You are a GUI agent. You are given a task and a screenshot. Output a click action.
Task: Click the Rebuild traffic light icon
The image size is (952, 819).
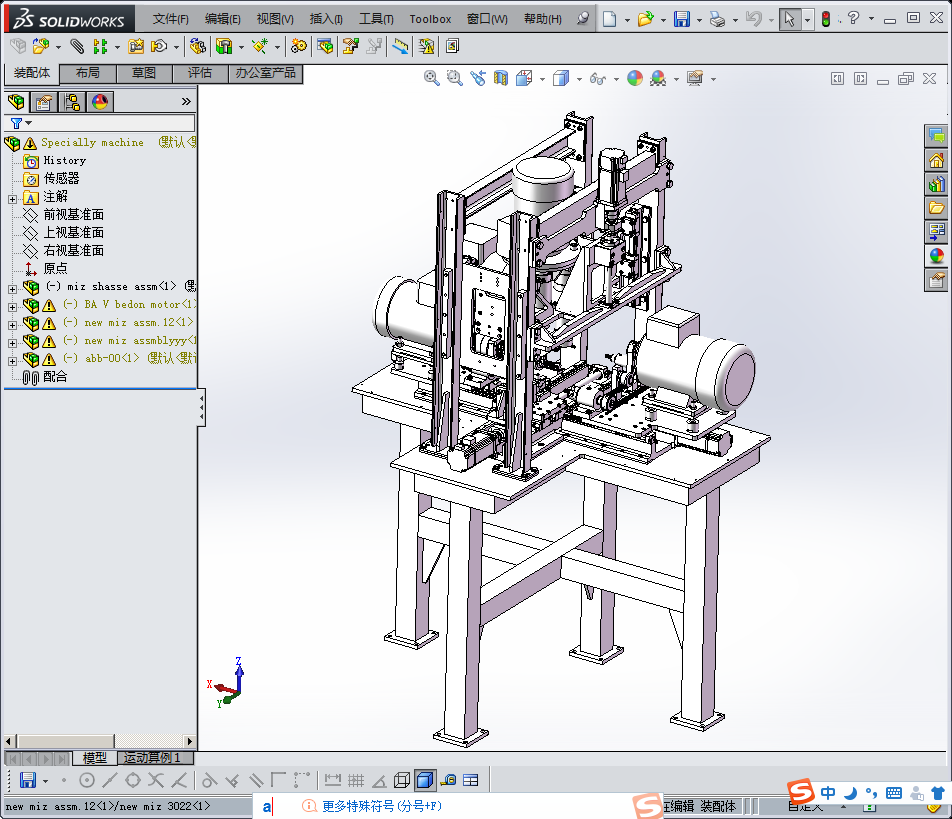click(825, 19)
